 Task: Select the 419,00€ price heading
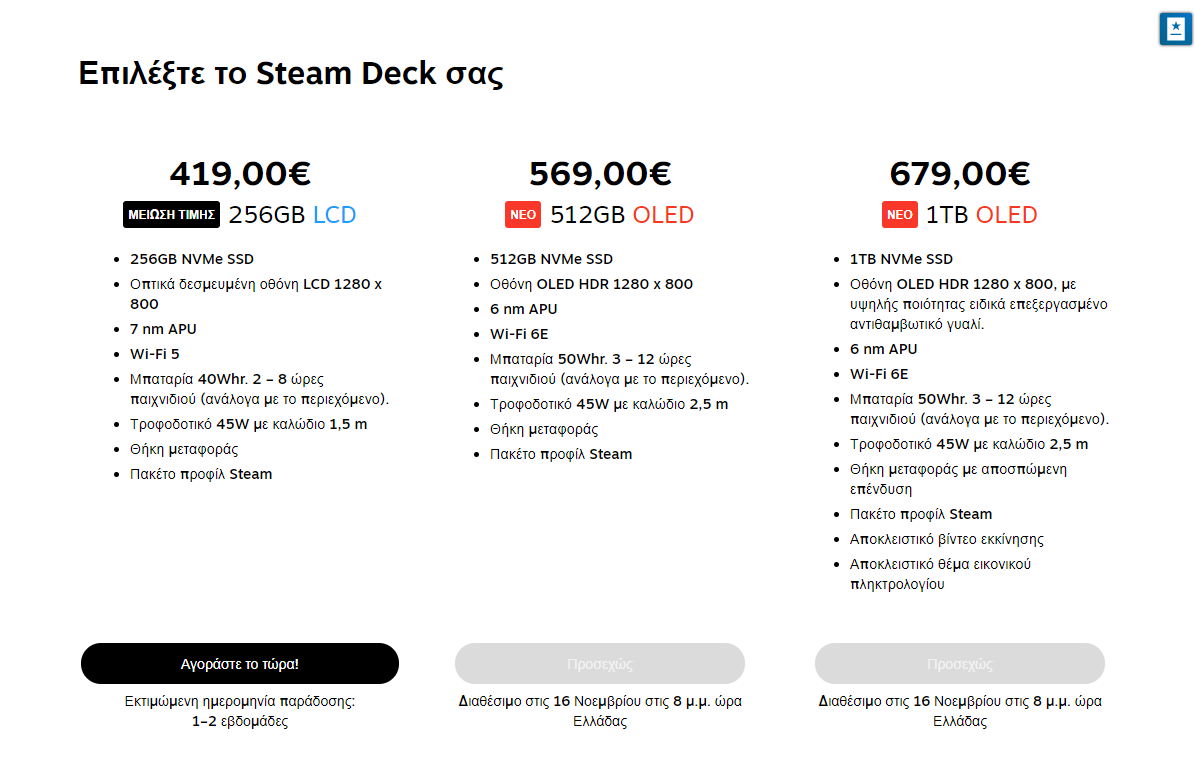(x=240, y=174)
